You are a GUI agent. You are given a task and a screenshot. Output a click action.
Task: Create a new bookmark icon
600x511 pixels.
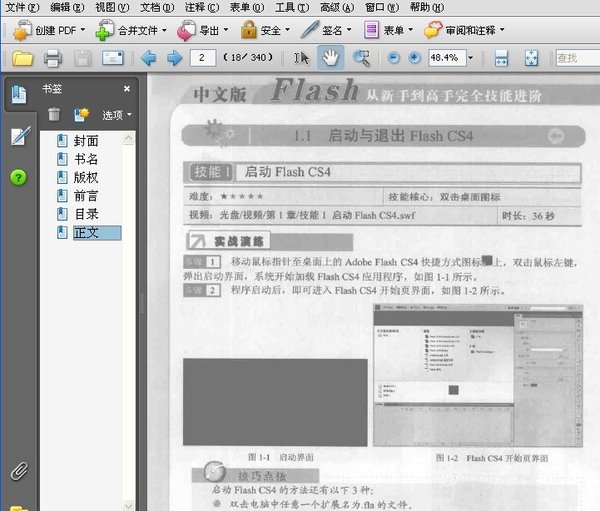pyautogui.click(x=82, y=114)
